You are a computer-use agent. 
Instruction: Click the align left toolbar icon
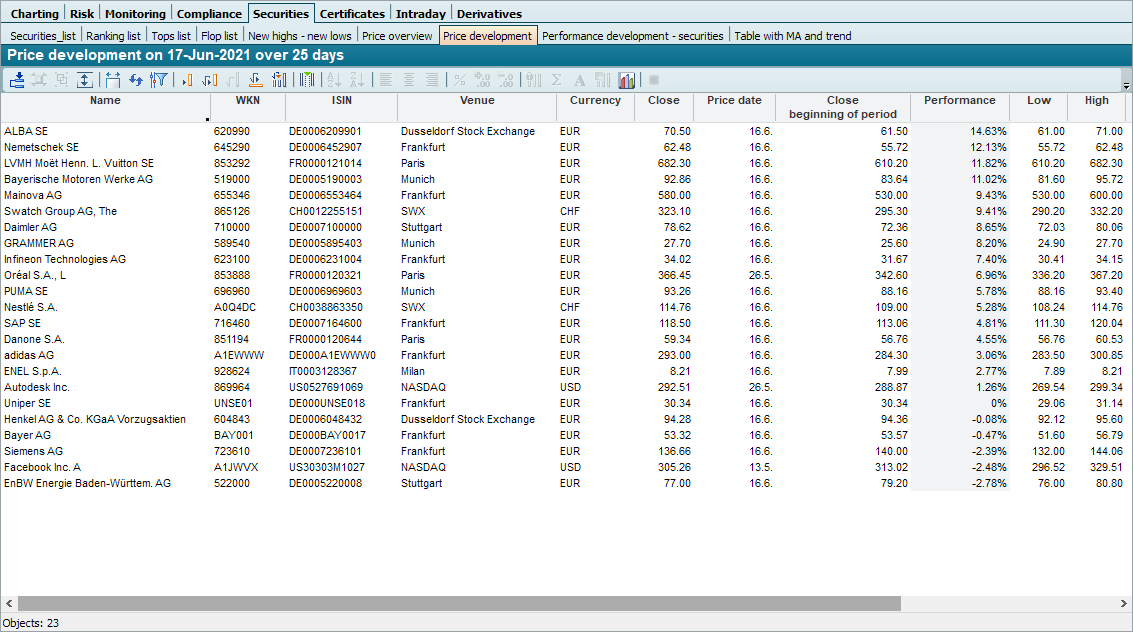386,80
